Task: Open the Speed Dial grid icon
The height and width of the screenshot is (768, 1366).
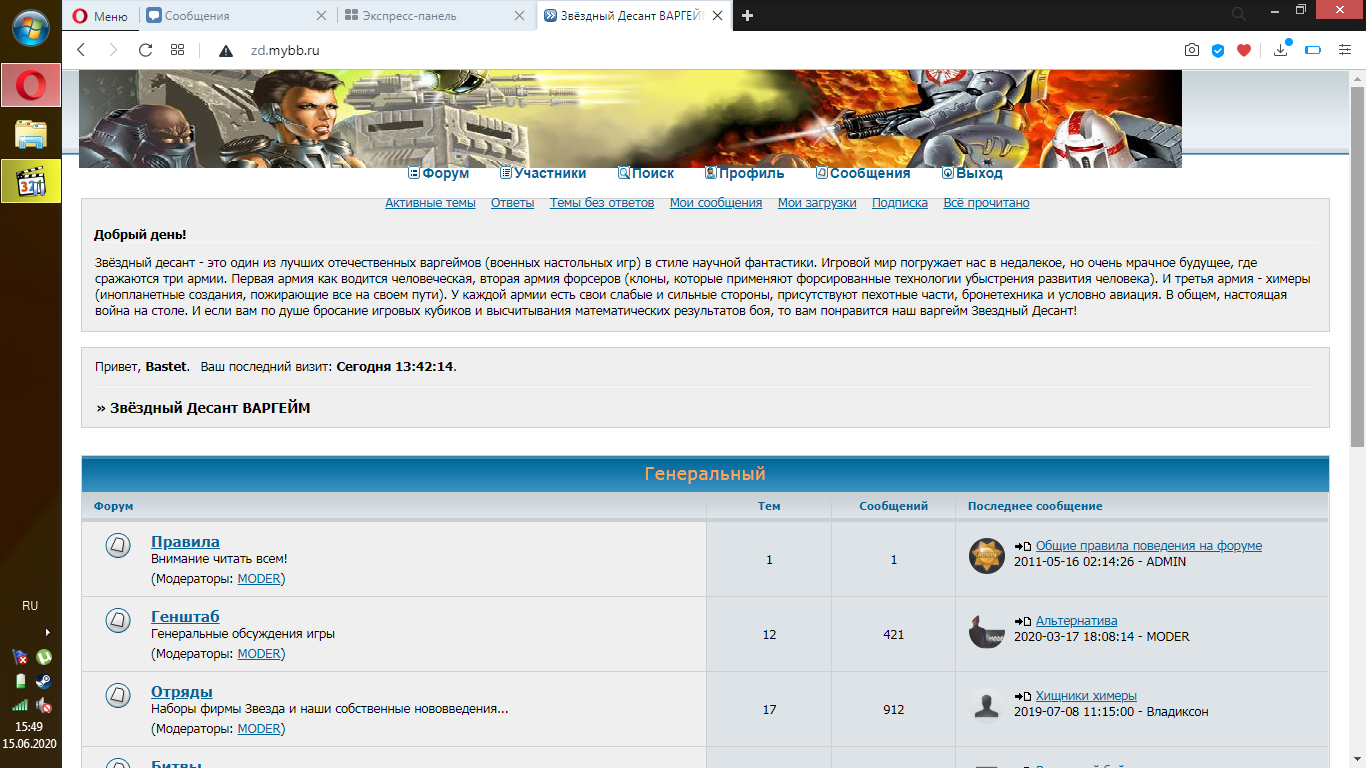Action: point(177,50)
